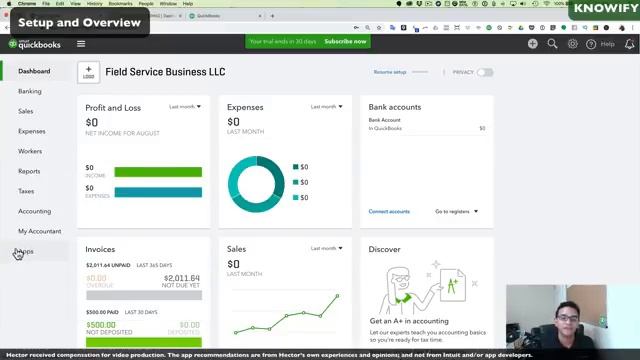Open the Create plus icon
This screenshot has height=360, width=640.
click(532, 44)
